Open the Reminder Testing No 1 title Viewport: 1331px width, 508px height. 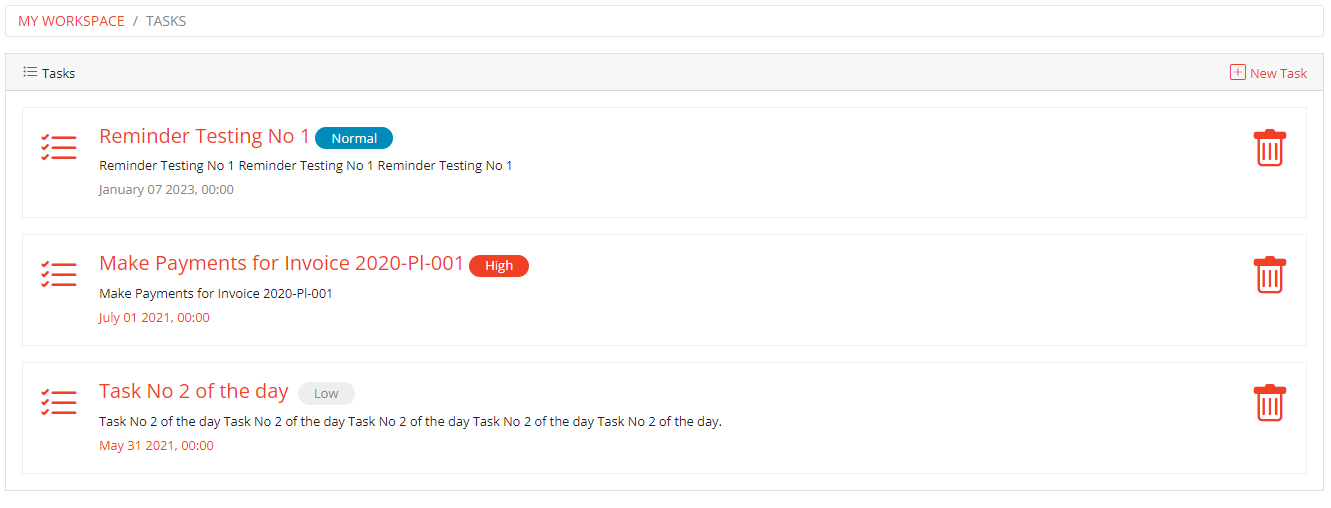[x=204, y=137]
